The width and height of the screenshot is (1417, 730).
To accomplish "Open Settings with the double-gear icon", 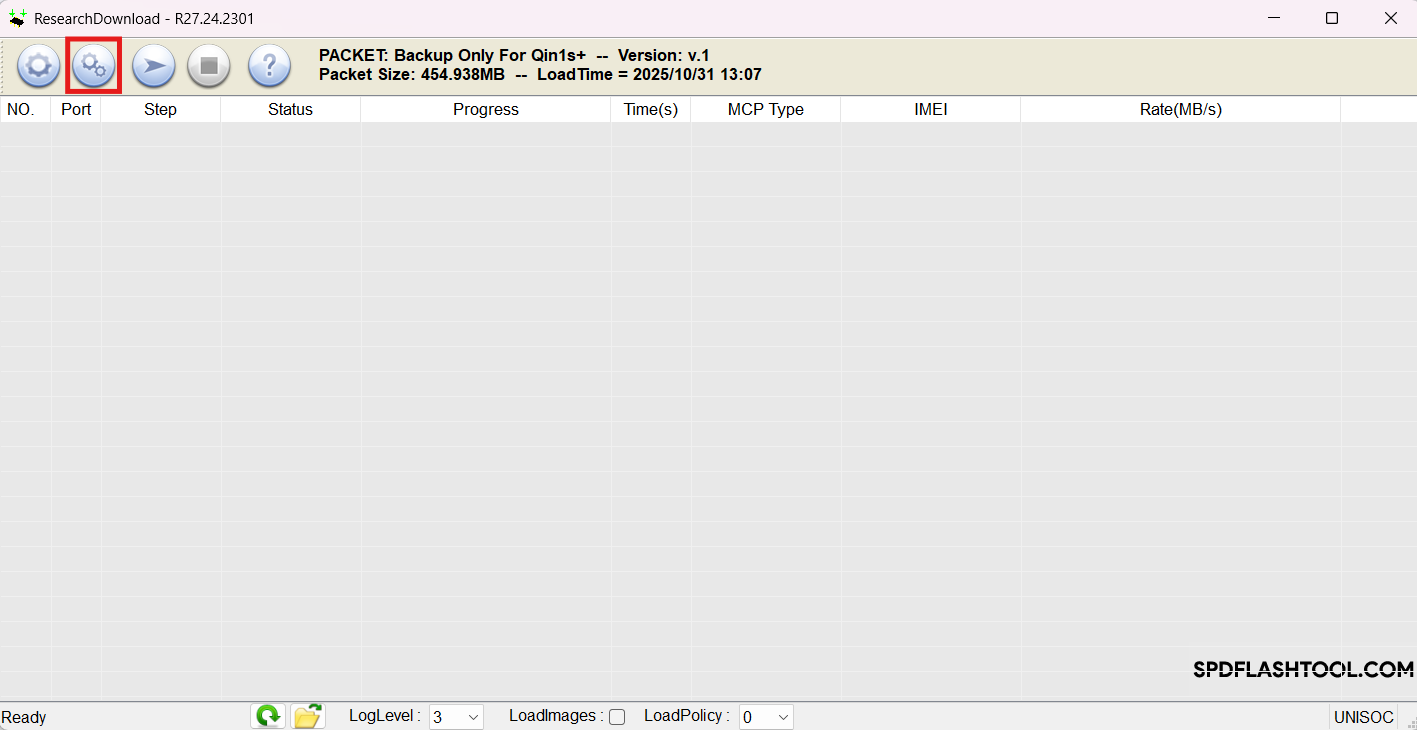I will (94, 66).
